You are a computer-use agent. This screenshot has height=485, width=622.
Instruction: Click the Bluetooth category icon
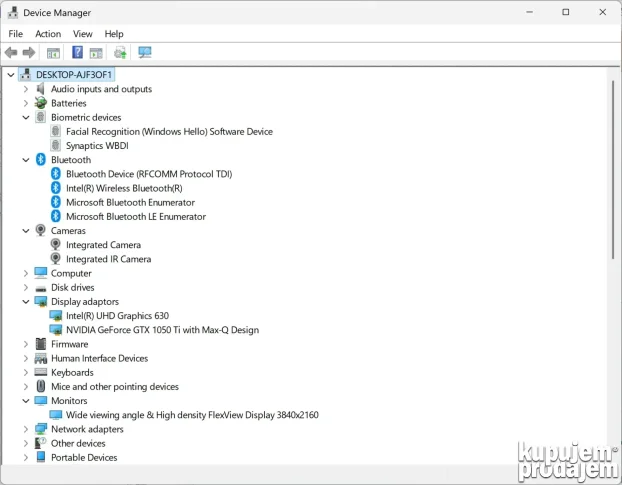(x=40, y=160)
